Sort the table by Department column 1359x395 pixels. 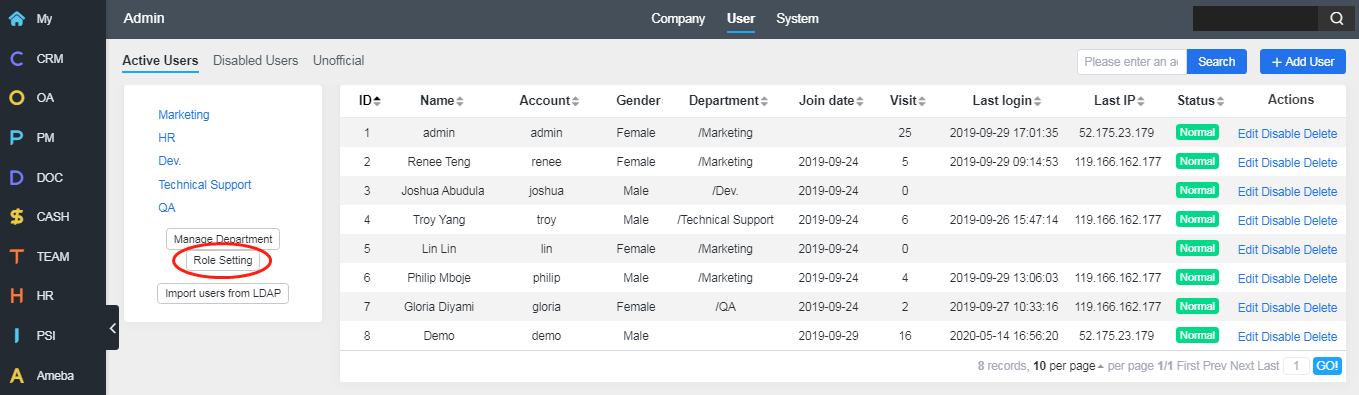click(728, 100)
